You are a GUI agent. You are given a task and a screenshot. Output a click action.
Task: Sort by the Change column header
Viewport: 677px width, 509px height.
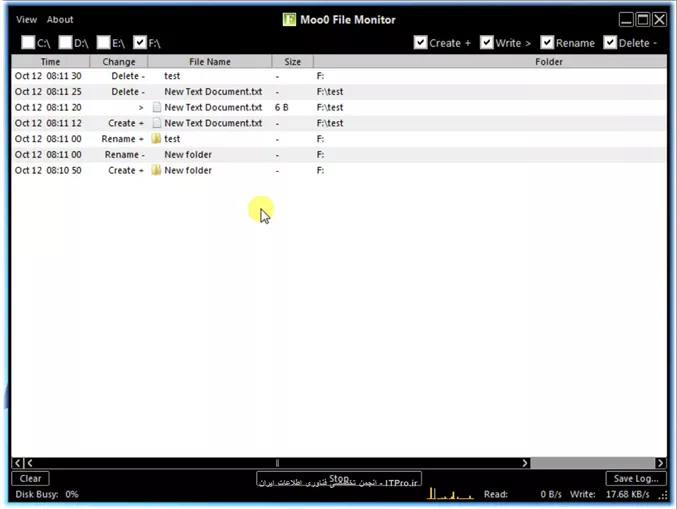point(119,61)
